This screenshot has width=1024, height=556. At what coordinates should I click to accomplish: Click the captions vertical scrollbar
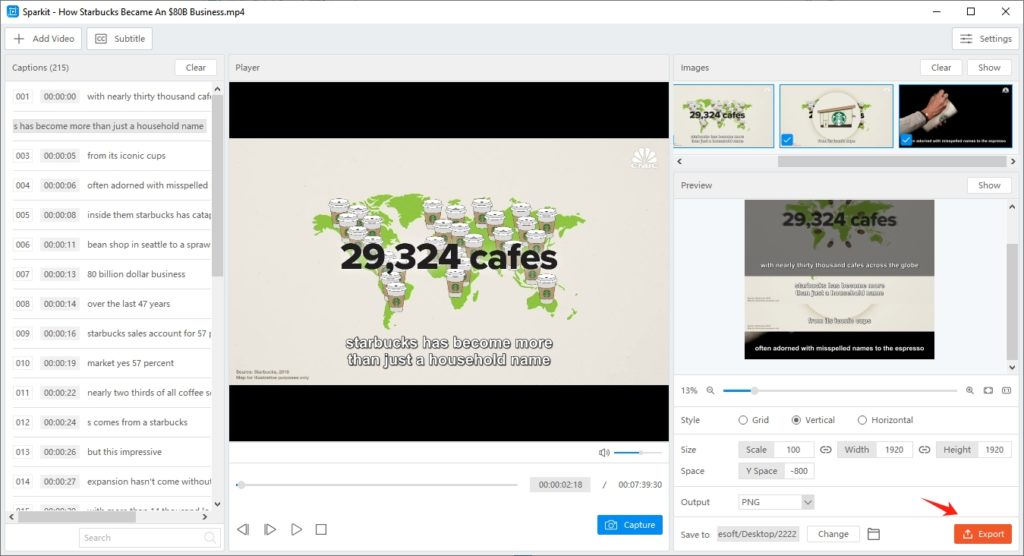point(217,186)
